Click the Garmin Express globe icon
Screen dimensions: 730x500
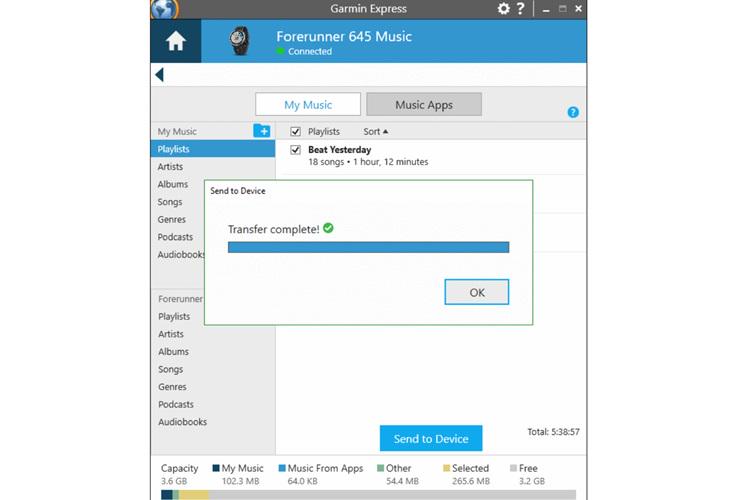pos(164,8)
